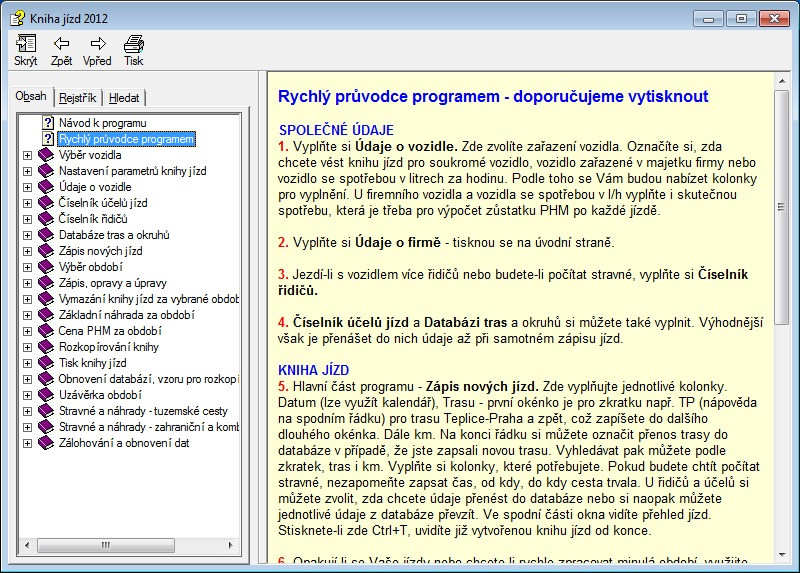Close the Kniha jízd 2012 help window
This screenshot has height=573, width=800.
click(x=774, y=19)
